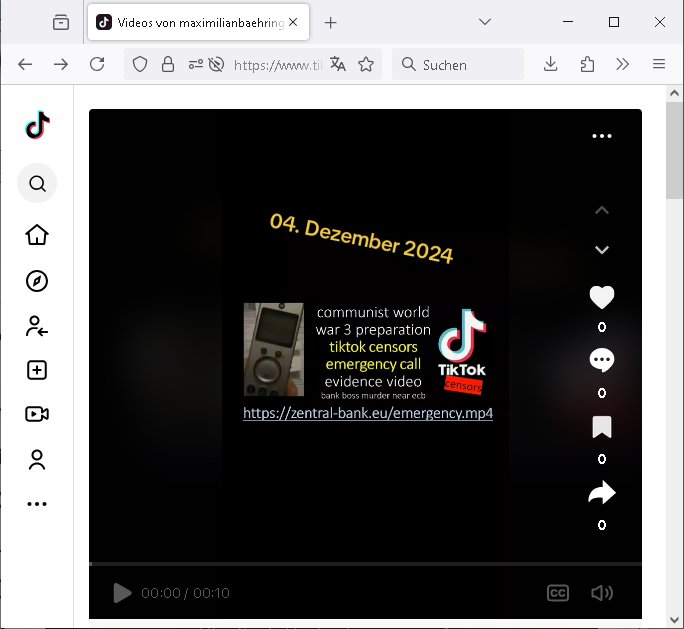Go to the Home feed icon
This screenshot has width=684, height=629.
[x=37, y=235]
